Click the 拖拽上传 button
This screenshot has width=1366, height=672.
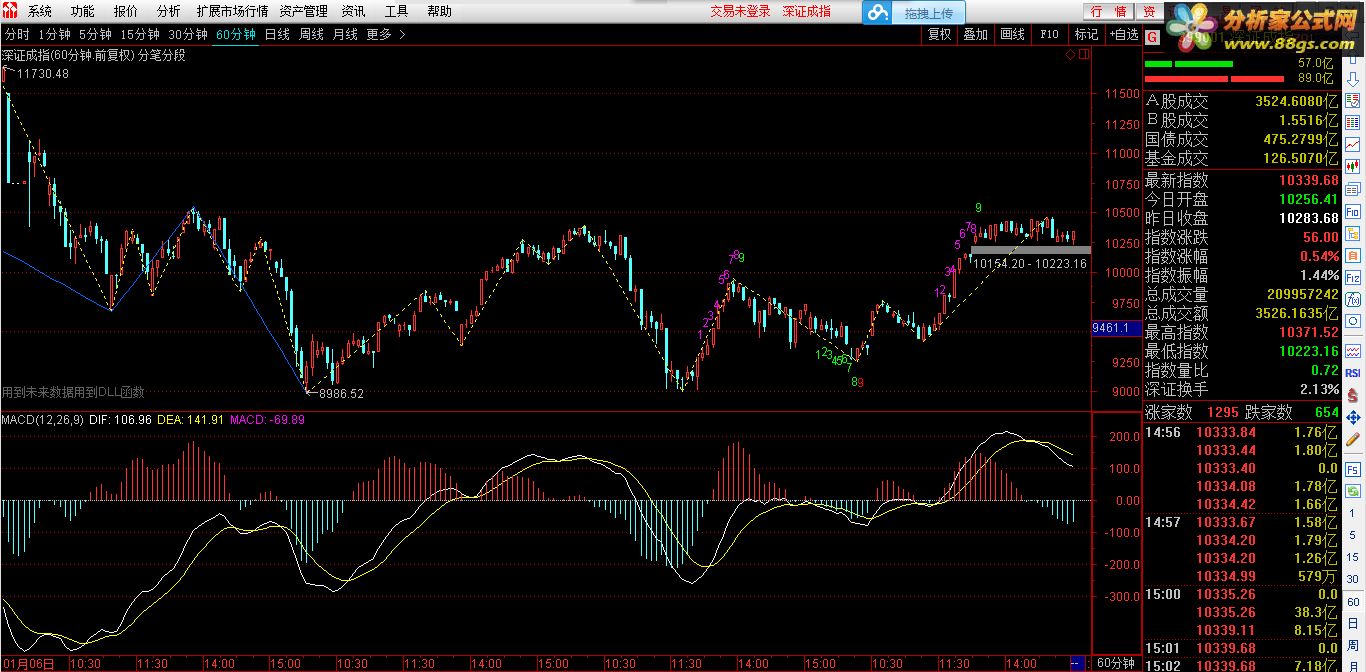930,13
